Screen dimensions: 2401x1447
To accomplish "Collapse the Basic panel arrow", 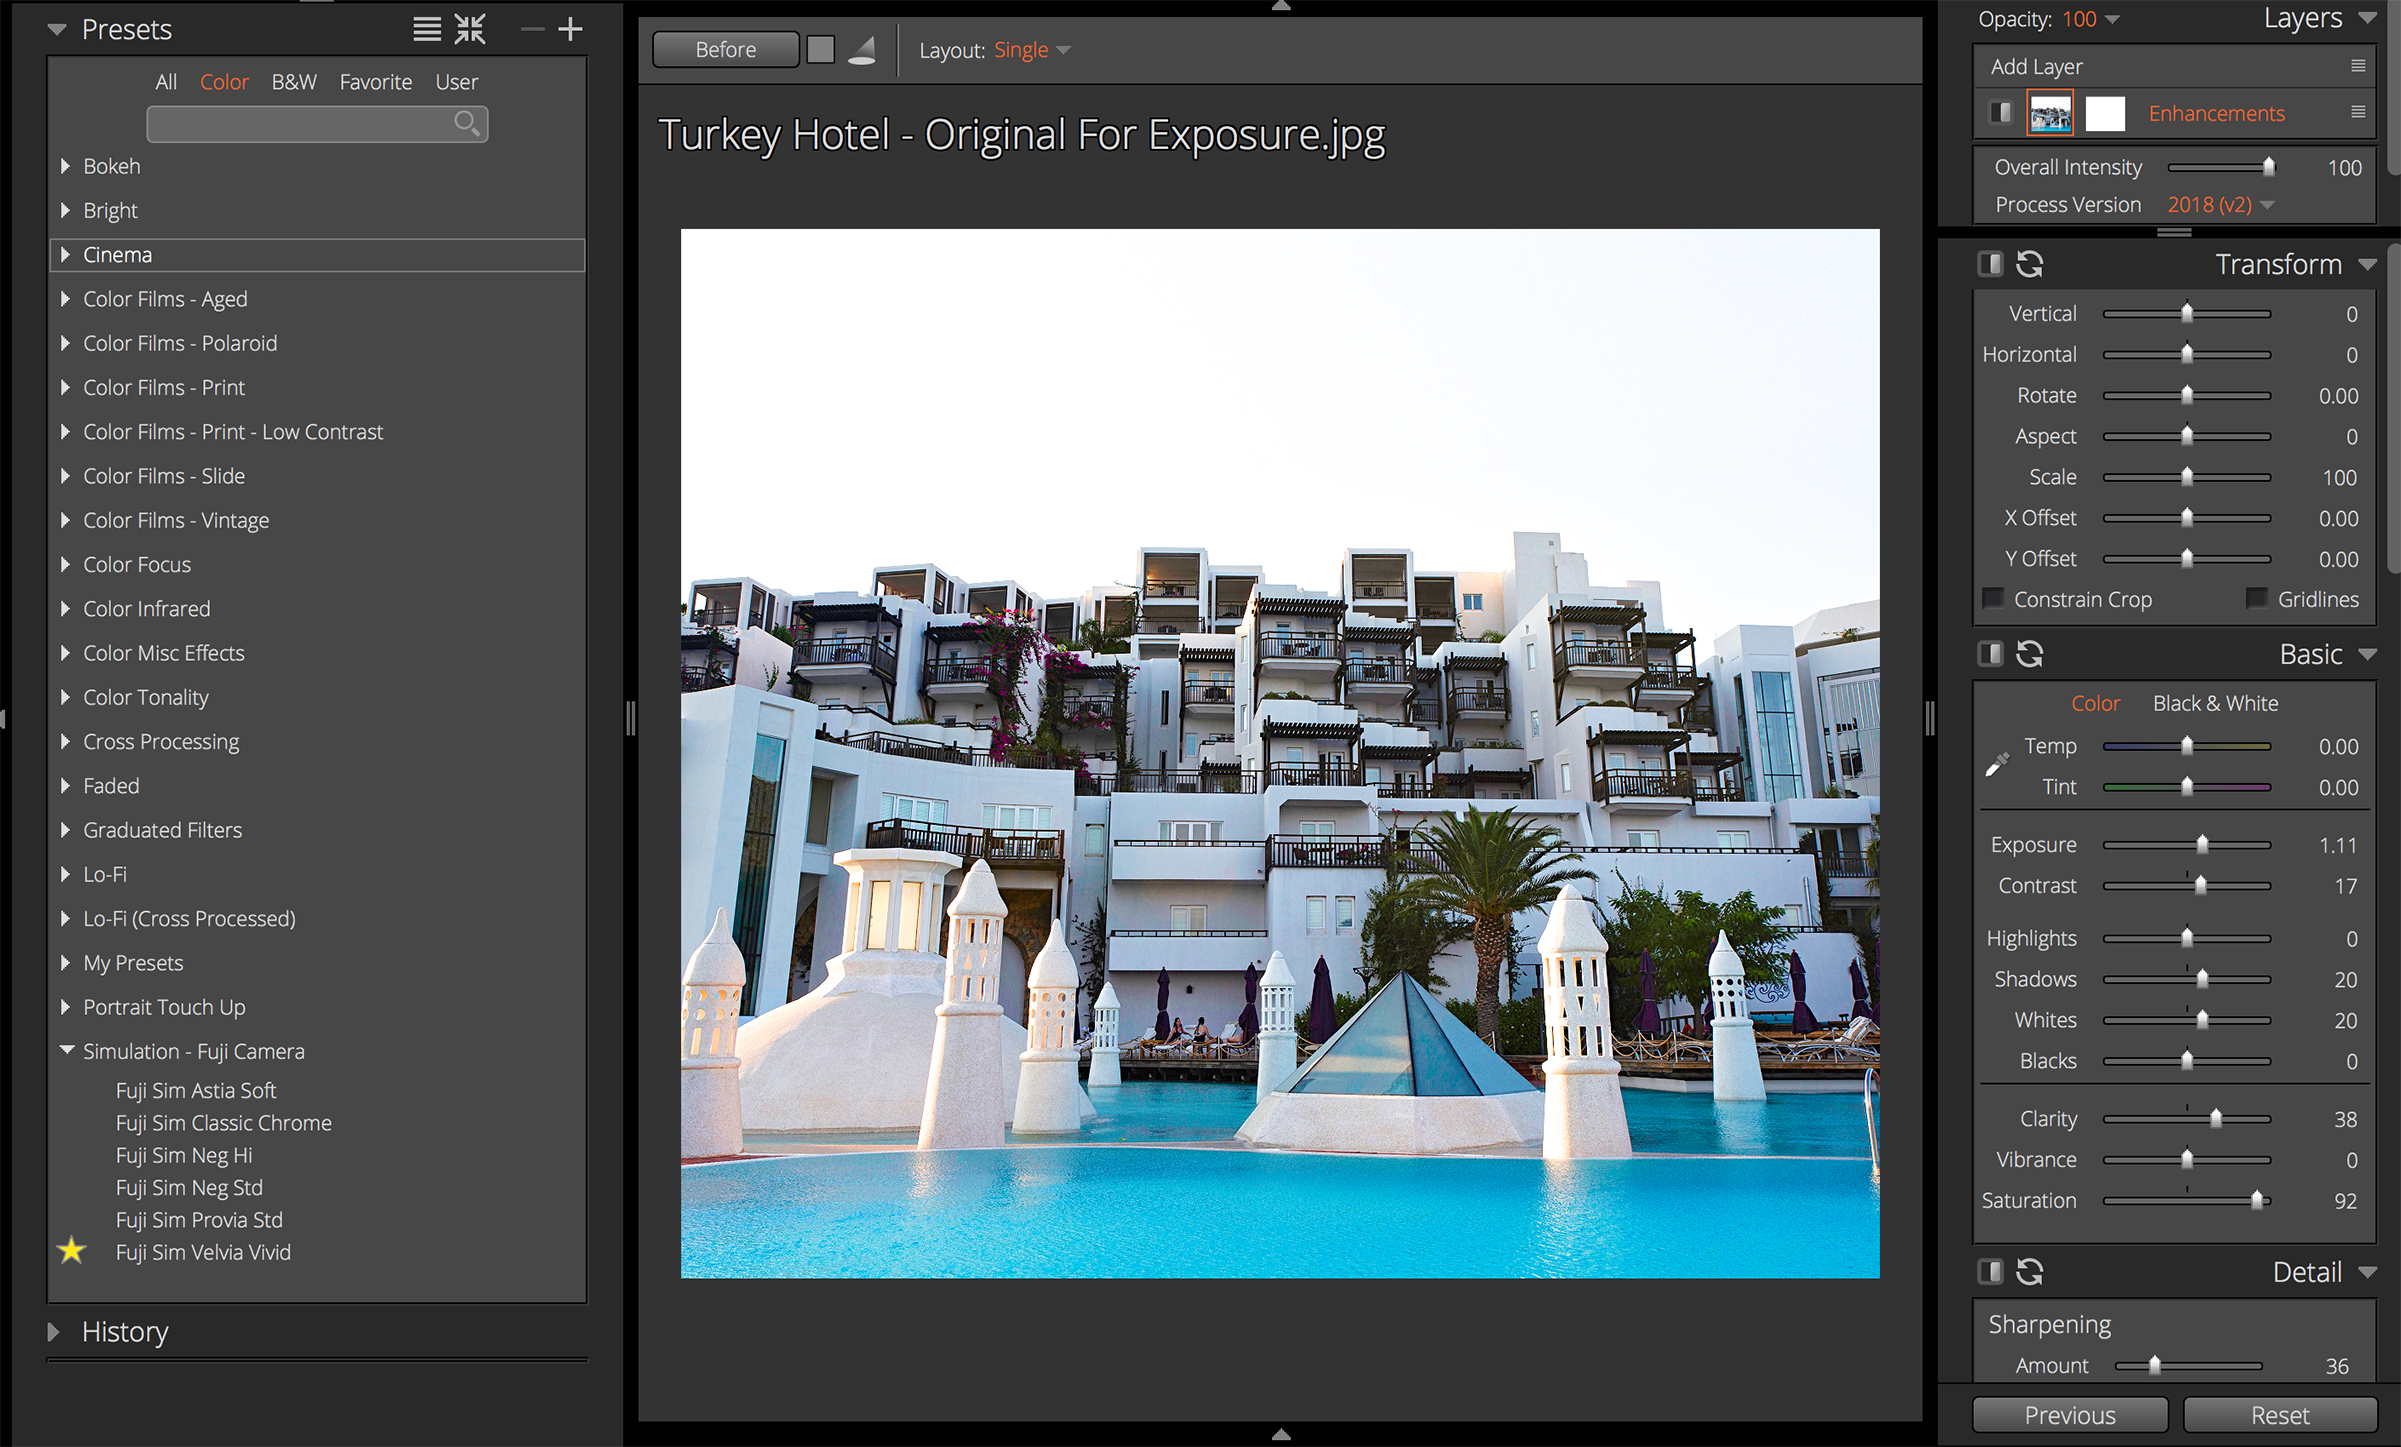I will (x=2367, y=655).
